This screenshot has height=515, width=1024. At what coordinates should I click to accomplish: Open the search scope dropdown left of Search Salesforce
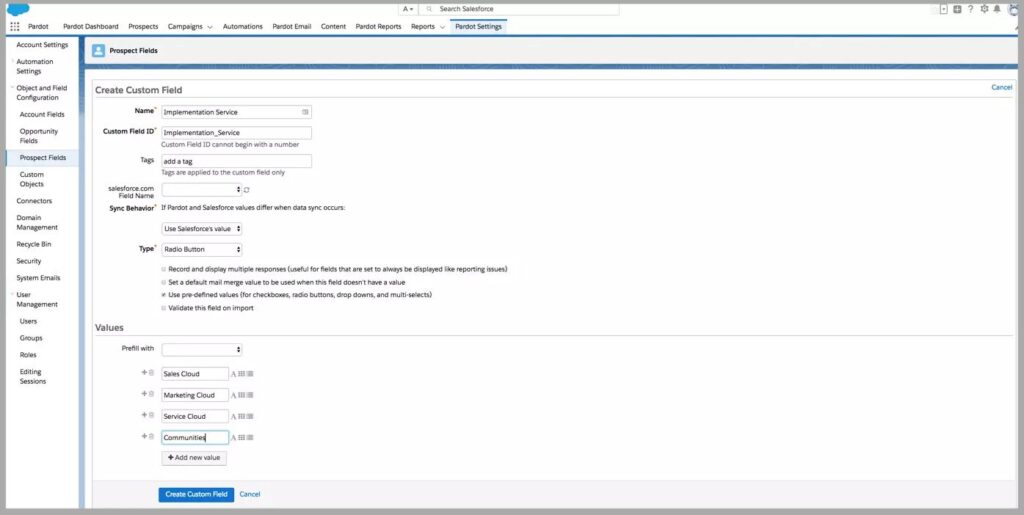tap(408, 9)
